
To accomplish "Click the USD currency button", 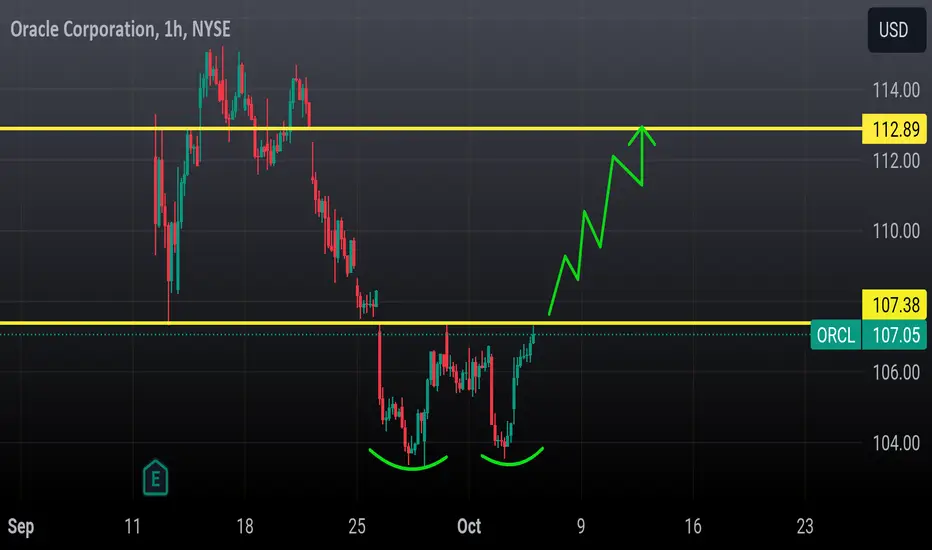I will (896, 30).
